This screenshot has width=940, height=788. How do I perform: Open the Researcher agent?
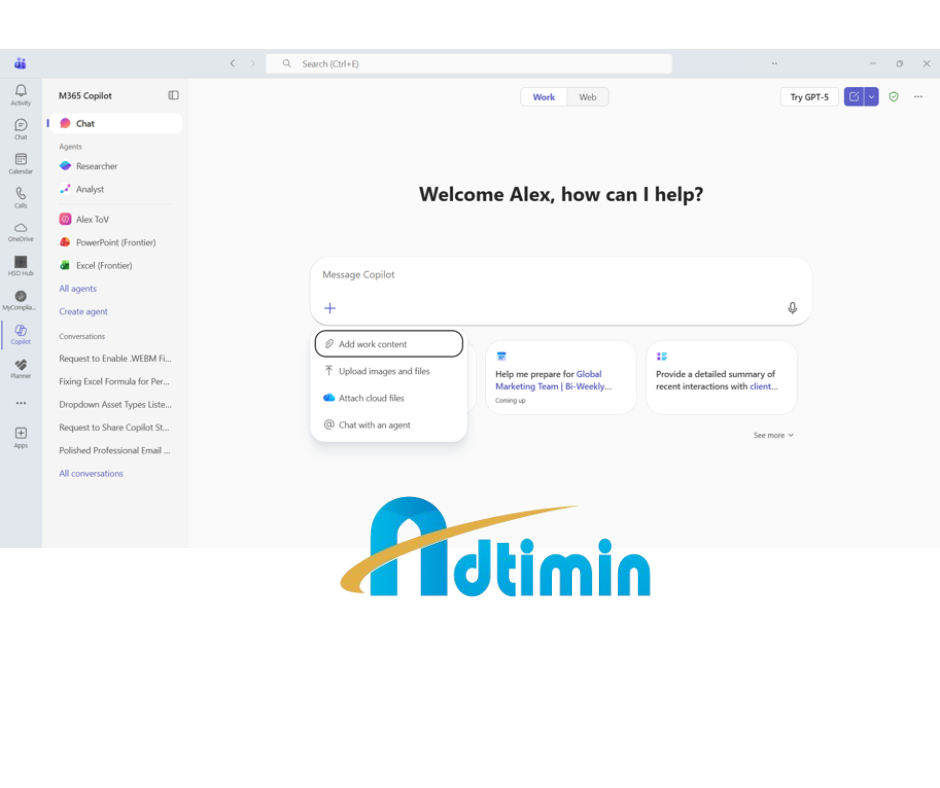coord(96,166)
